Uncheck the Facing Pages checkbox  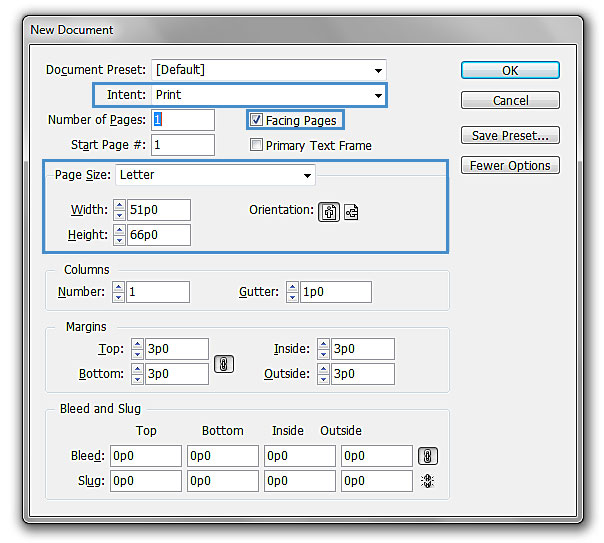[256, 120]
